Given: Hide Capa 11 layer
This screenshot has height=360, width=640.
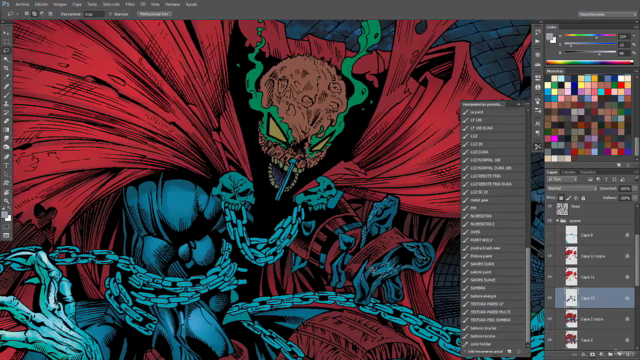Looking at the screenshot, I should coord(550,277).
